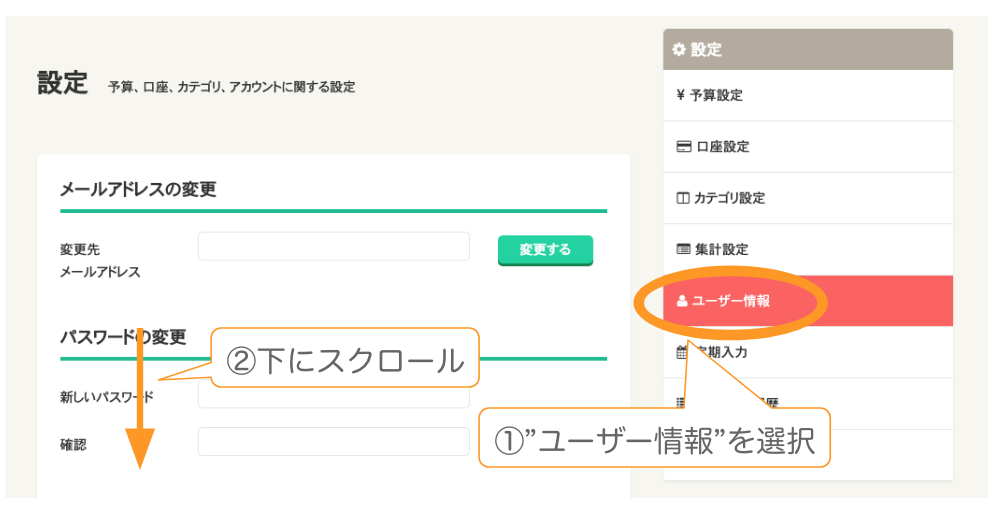Select the highlighted ユーザー情報 menu item
1002x510 pixels.
click(x=808, y=301)
